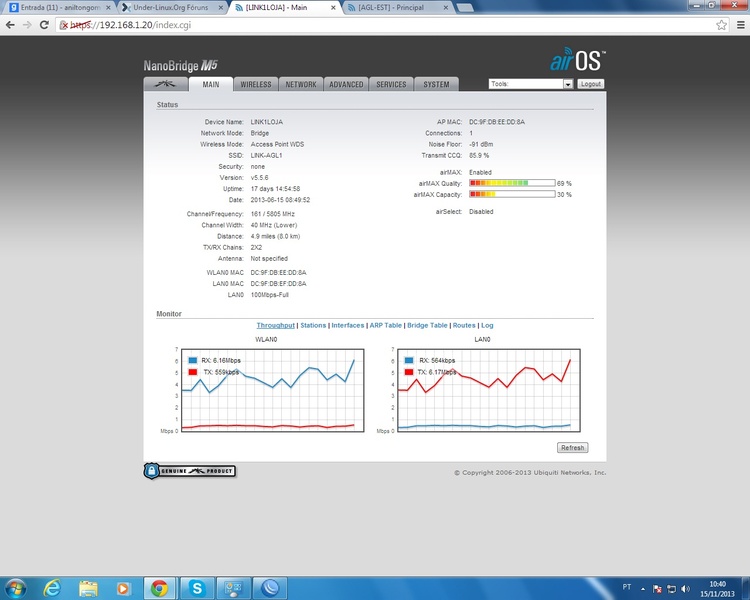
Task: View the Bridge Table link
Action: tap(427, 325)
